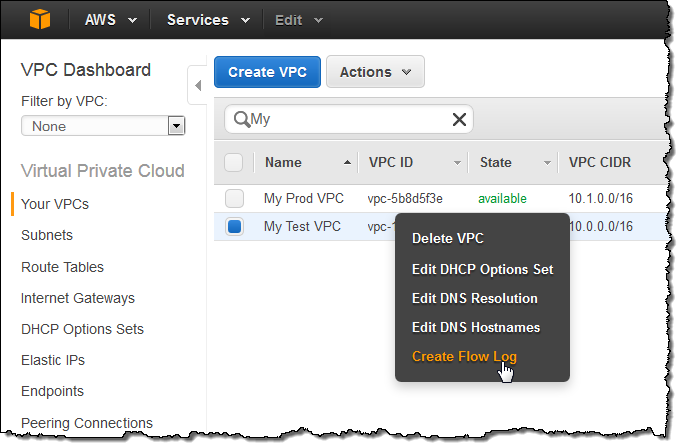Clear the search filter with X icon
This screenshot has height=448, width=682.
tap(459, 120)
